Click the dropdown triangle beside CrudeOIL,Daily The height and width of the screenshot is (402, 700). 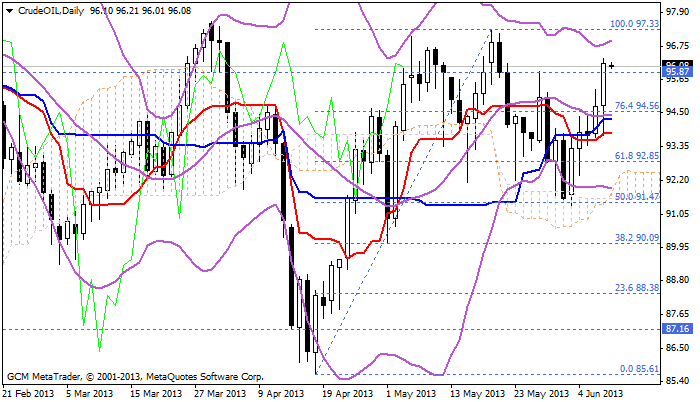click(x=7, y=9)
